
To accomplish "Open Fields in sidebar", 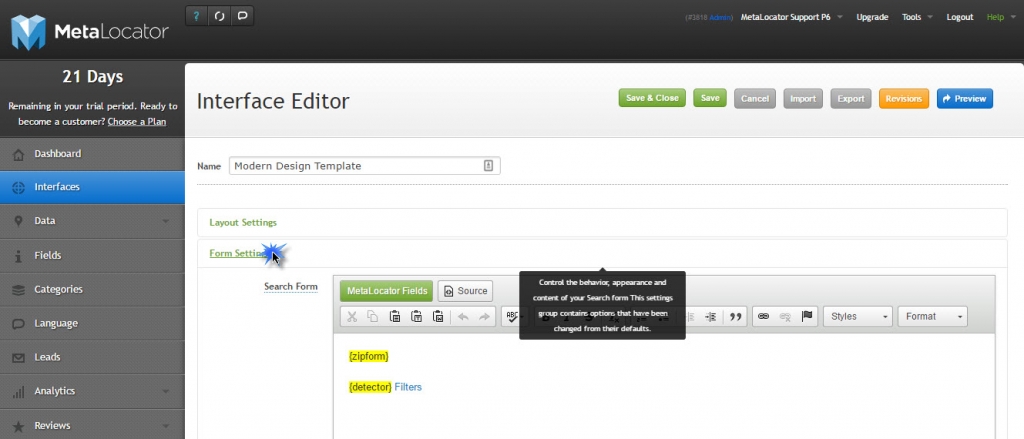I will 92,255.
